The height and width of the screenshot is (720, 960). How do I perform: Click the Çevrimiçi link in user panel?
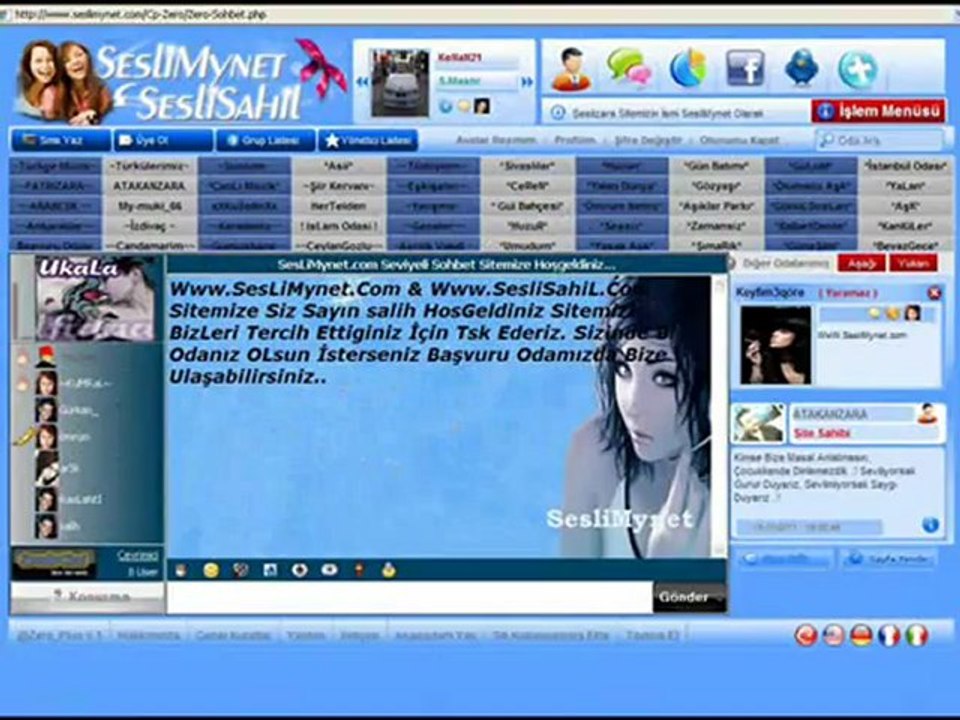tap(138, 555)
